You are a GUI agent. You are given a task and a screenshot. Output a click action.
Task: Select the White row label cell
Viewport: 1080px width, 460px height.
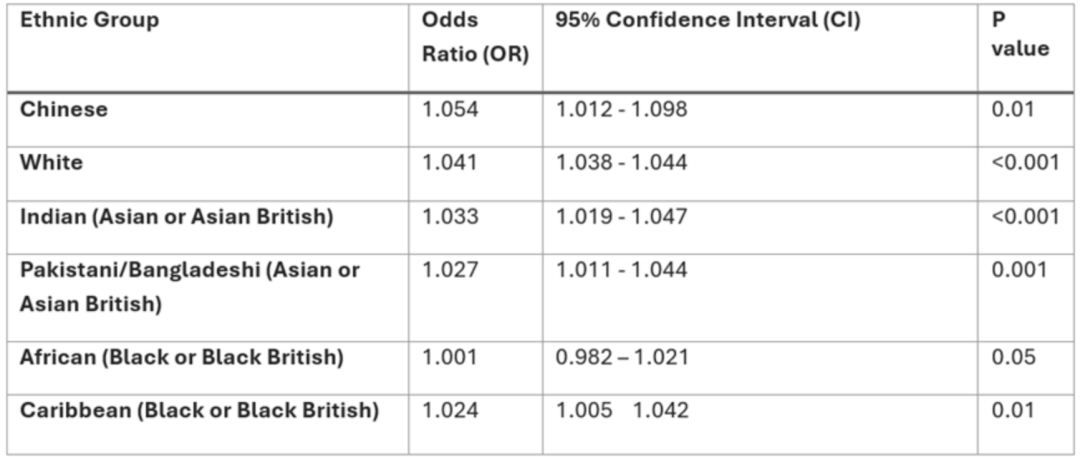207,174
